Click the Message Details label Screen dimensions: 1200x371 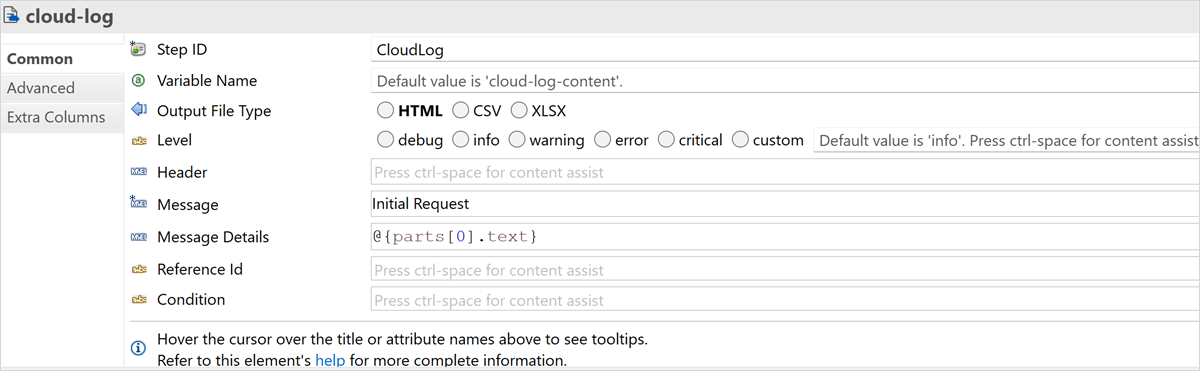pos(213,237)
